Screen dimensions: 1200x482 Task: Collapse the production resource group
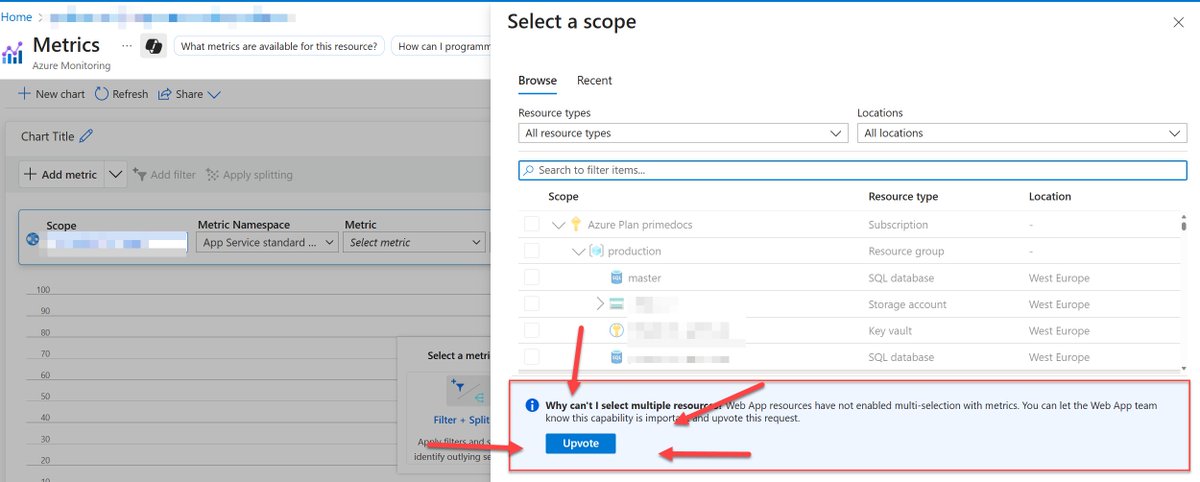[578, 251]
